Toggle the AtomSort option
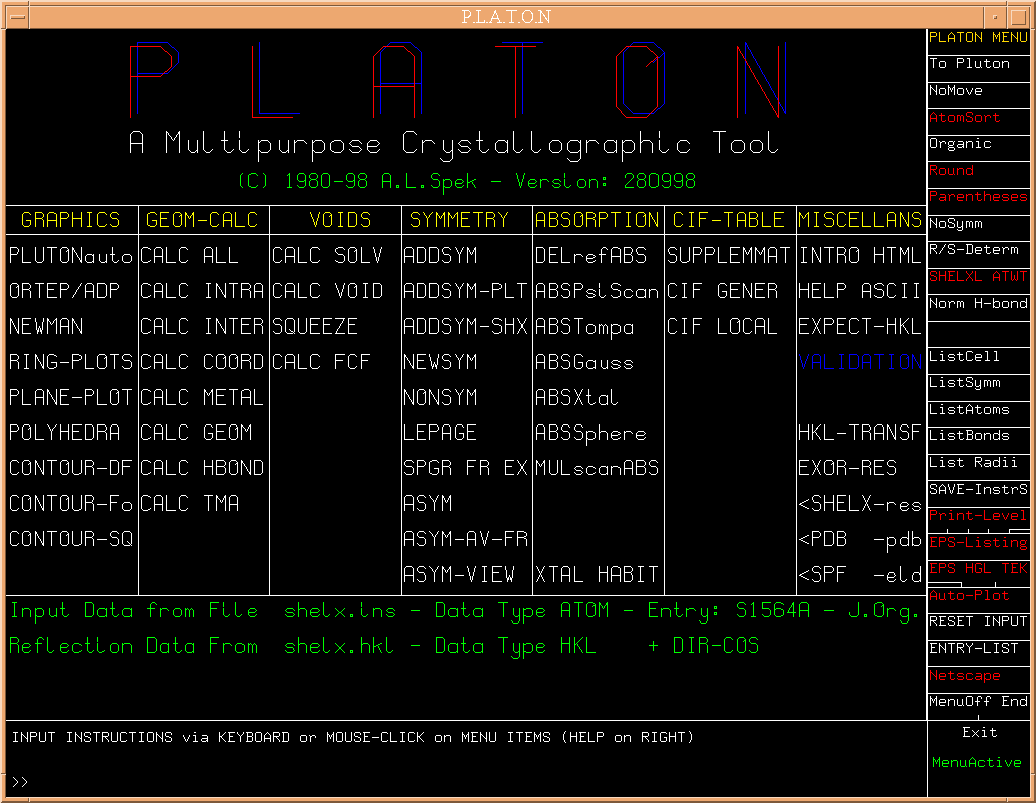1036x803 pixels. [x=964, y=117]
